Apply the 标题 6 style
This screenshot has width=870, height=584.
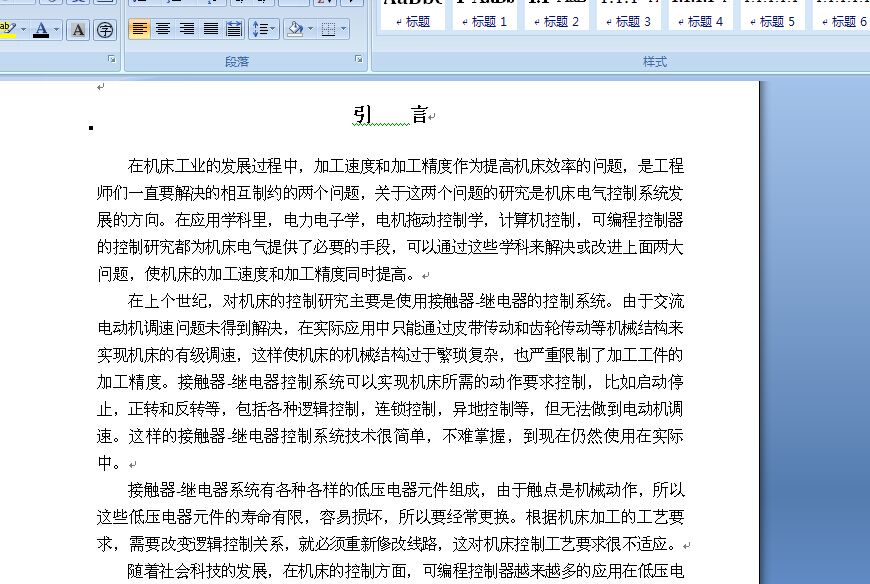pyautogui.click(x=841, y=15)
